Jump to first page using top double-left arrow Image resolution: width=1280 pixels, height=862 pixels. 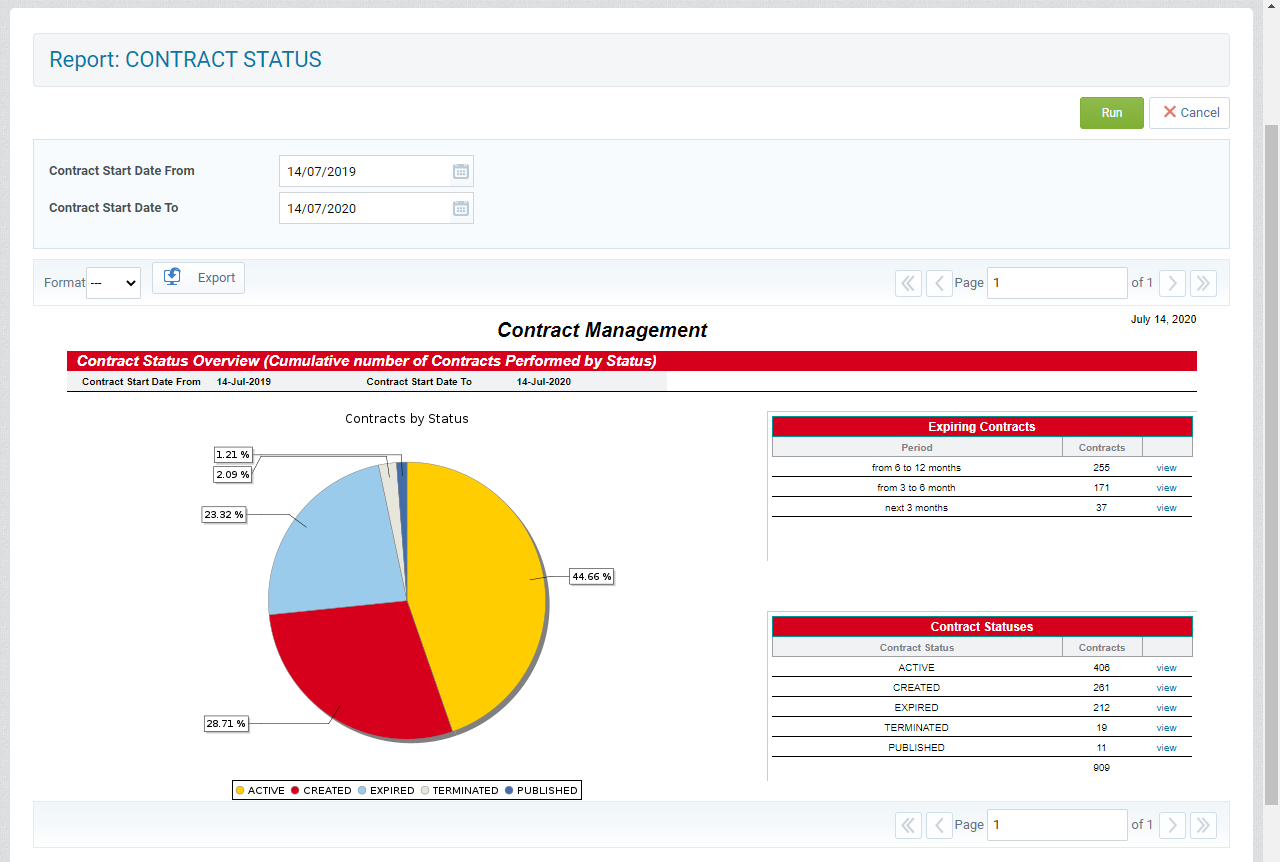click(908, 283)
